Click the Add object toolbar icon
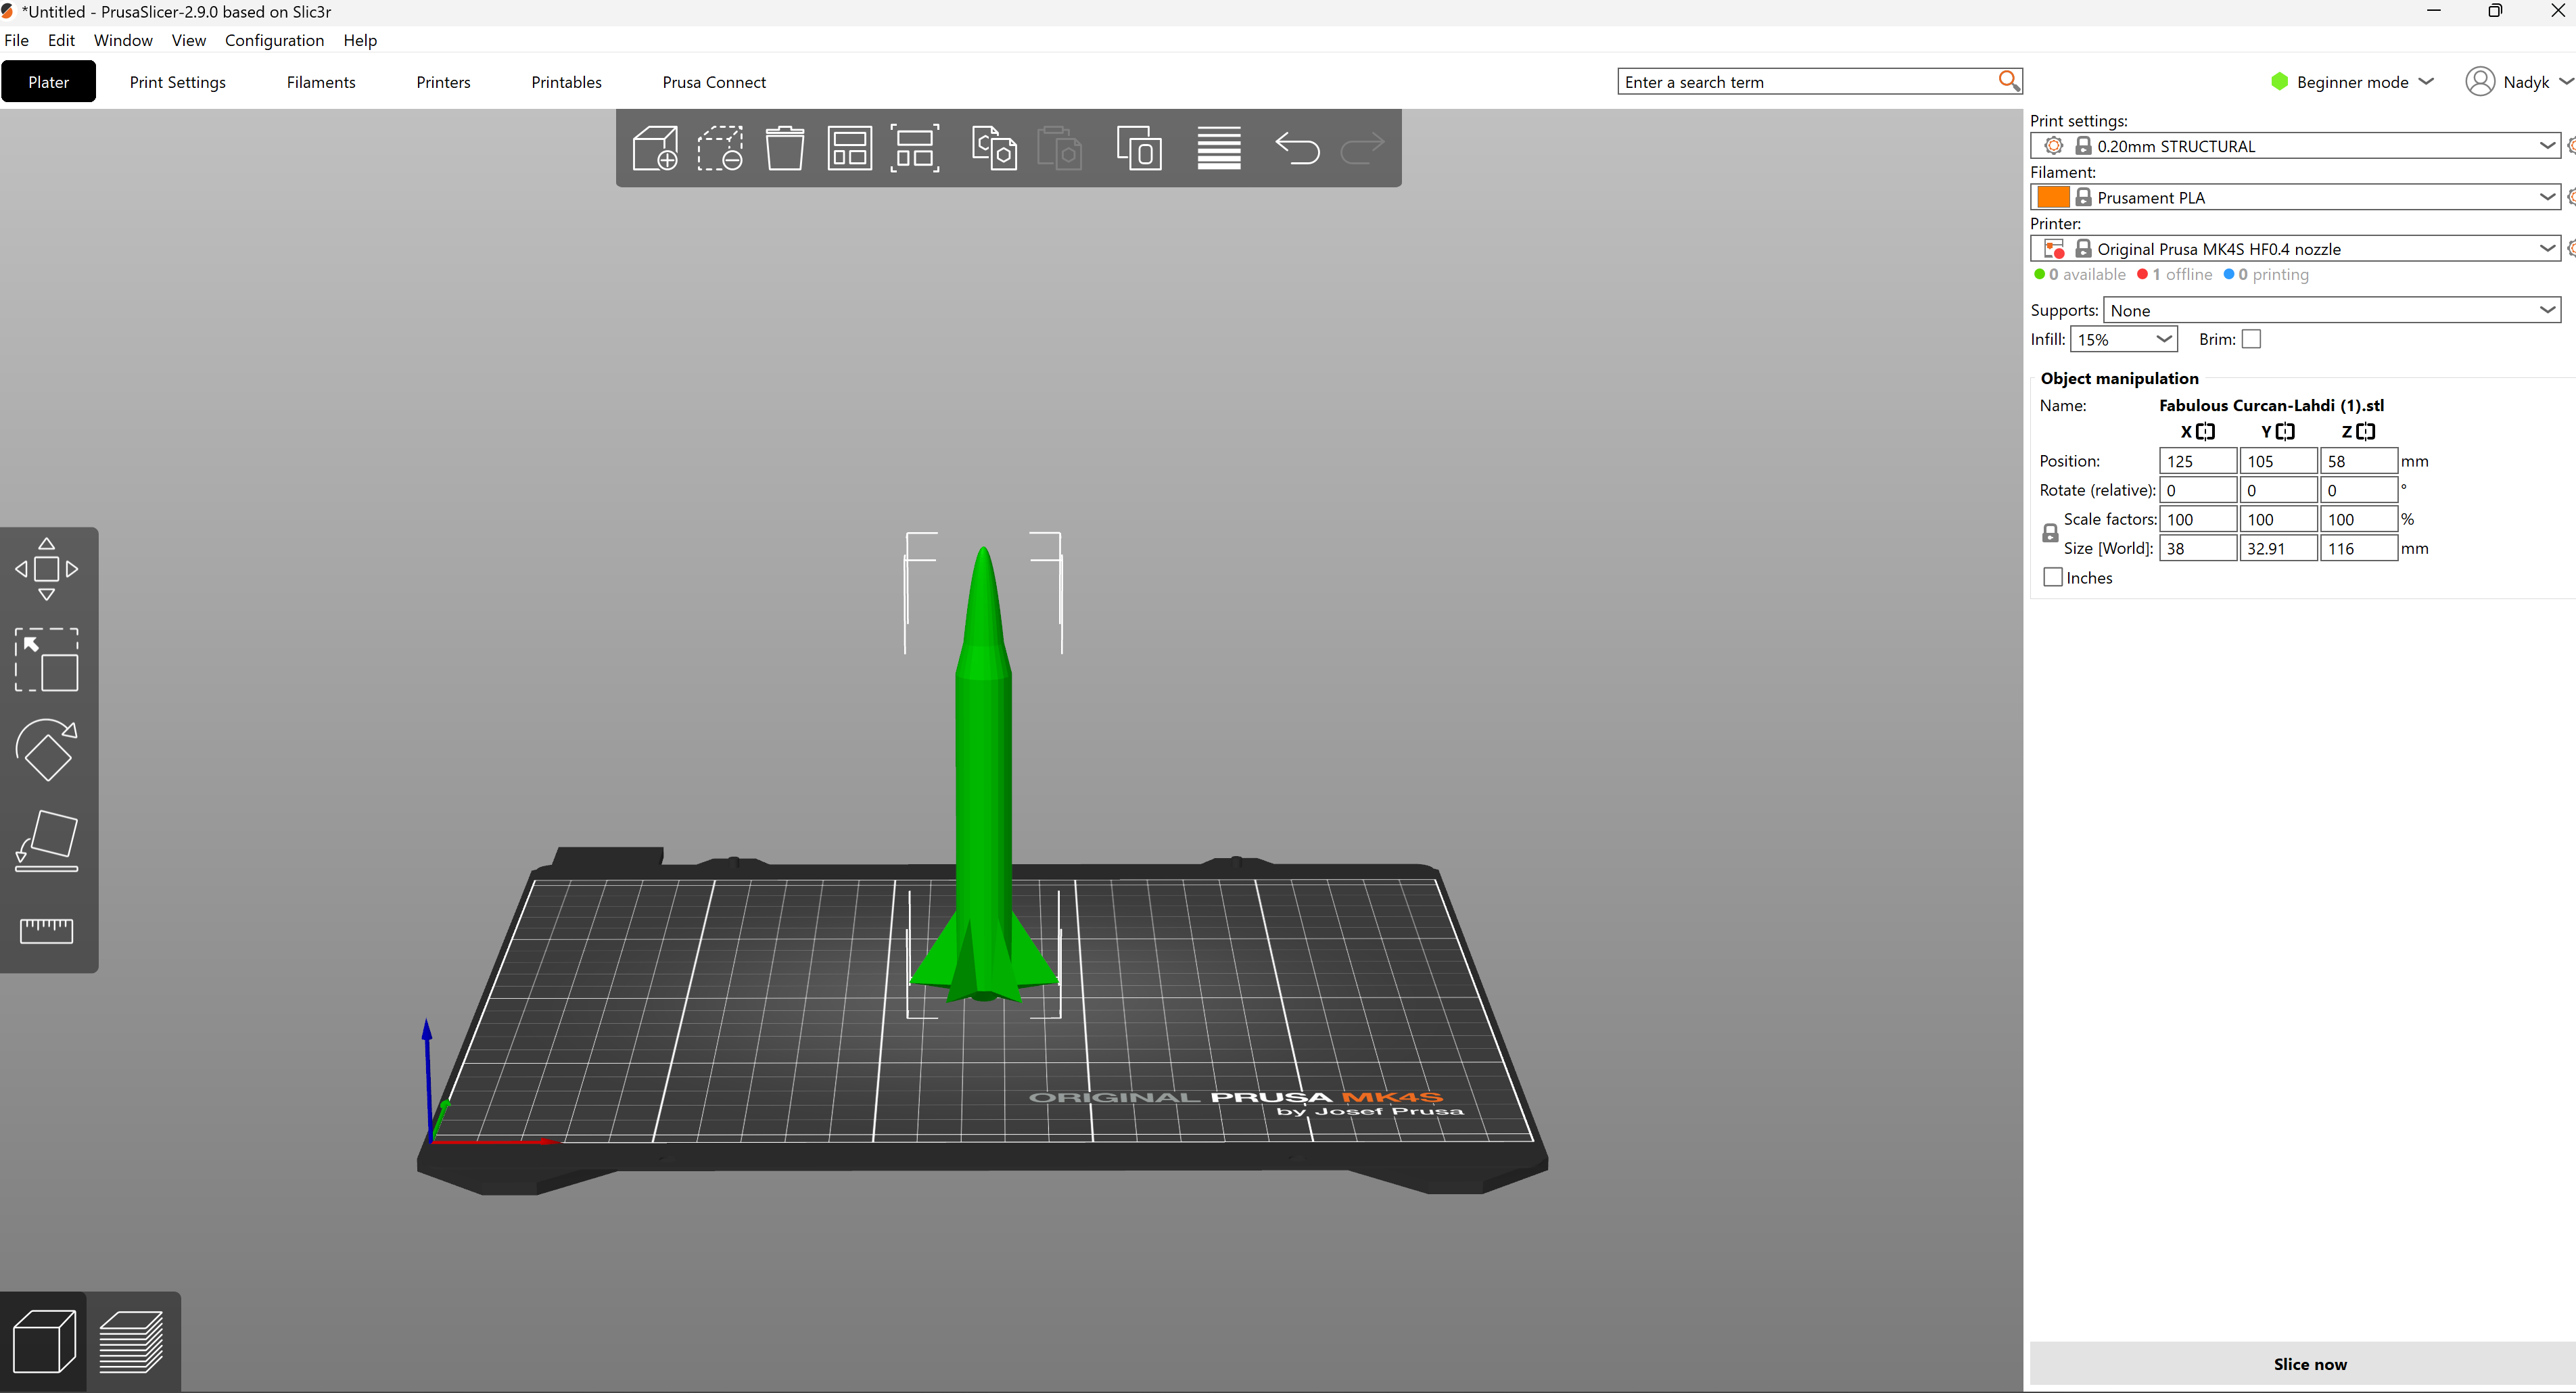2576x1393 pixels. pyautogui.click(x=656, y=148)
